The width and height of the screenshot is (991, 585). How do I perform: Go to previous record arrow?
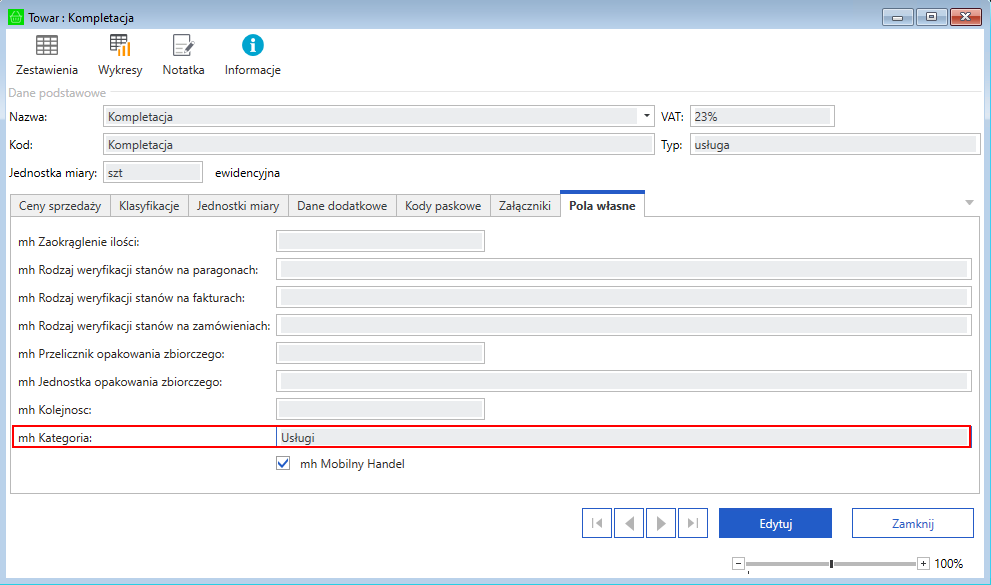[x=628, y=523]
